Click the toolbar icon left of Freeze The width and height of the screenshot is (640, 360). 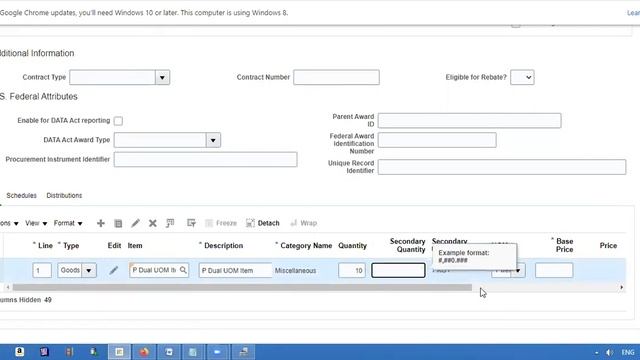click(x=191, y=223)
